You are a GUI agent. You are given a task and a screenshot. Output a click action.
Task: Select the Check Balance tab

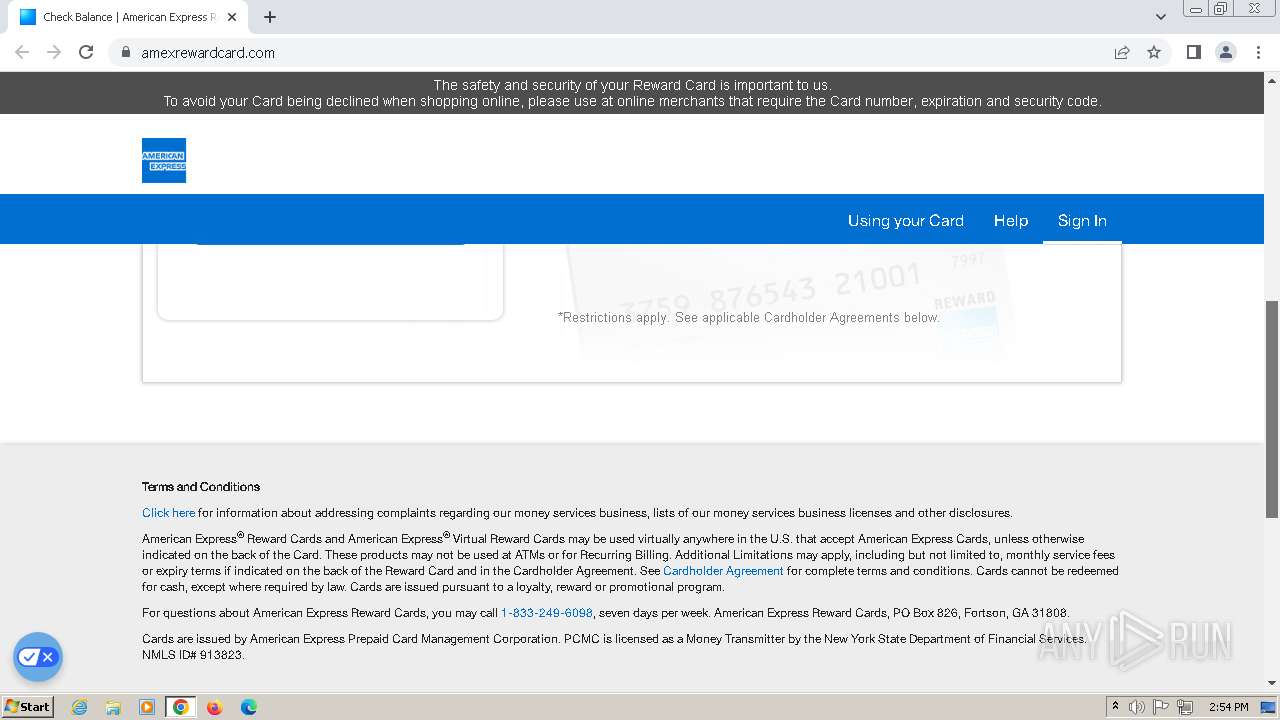tap(126, 17)
